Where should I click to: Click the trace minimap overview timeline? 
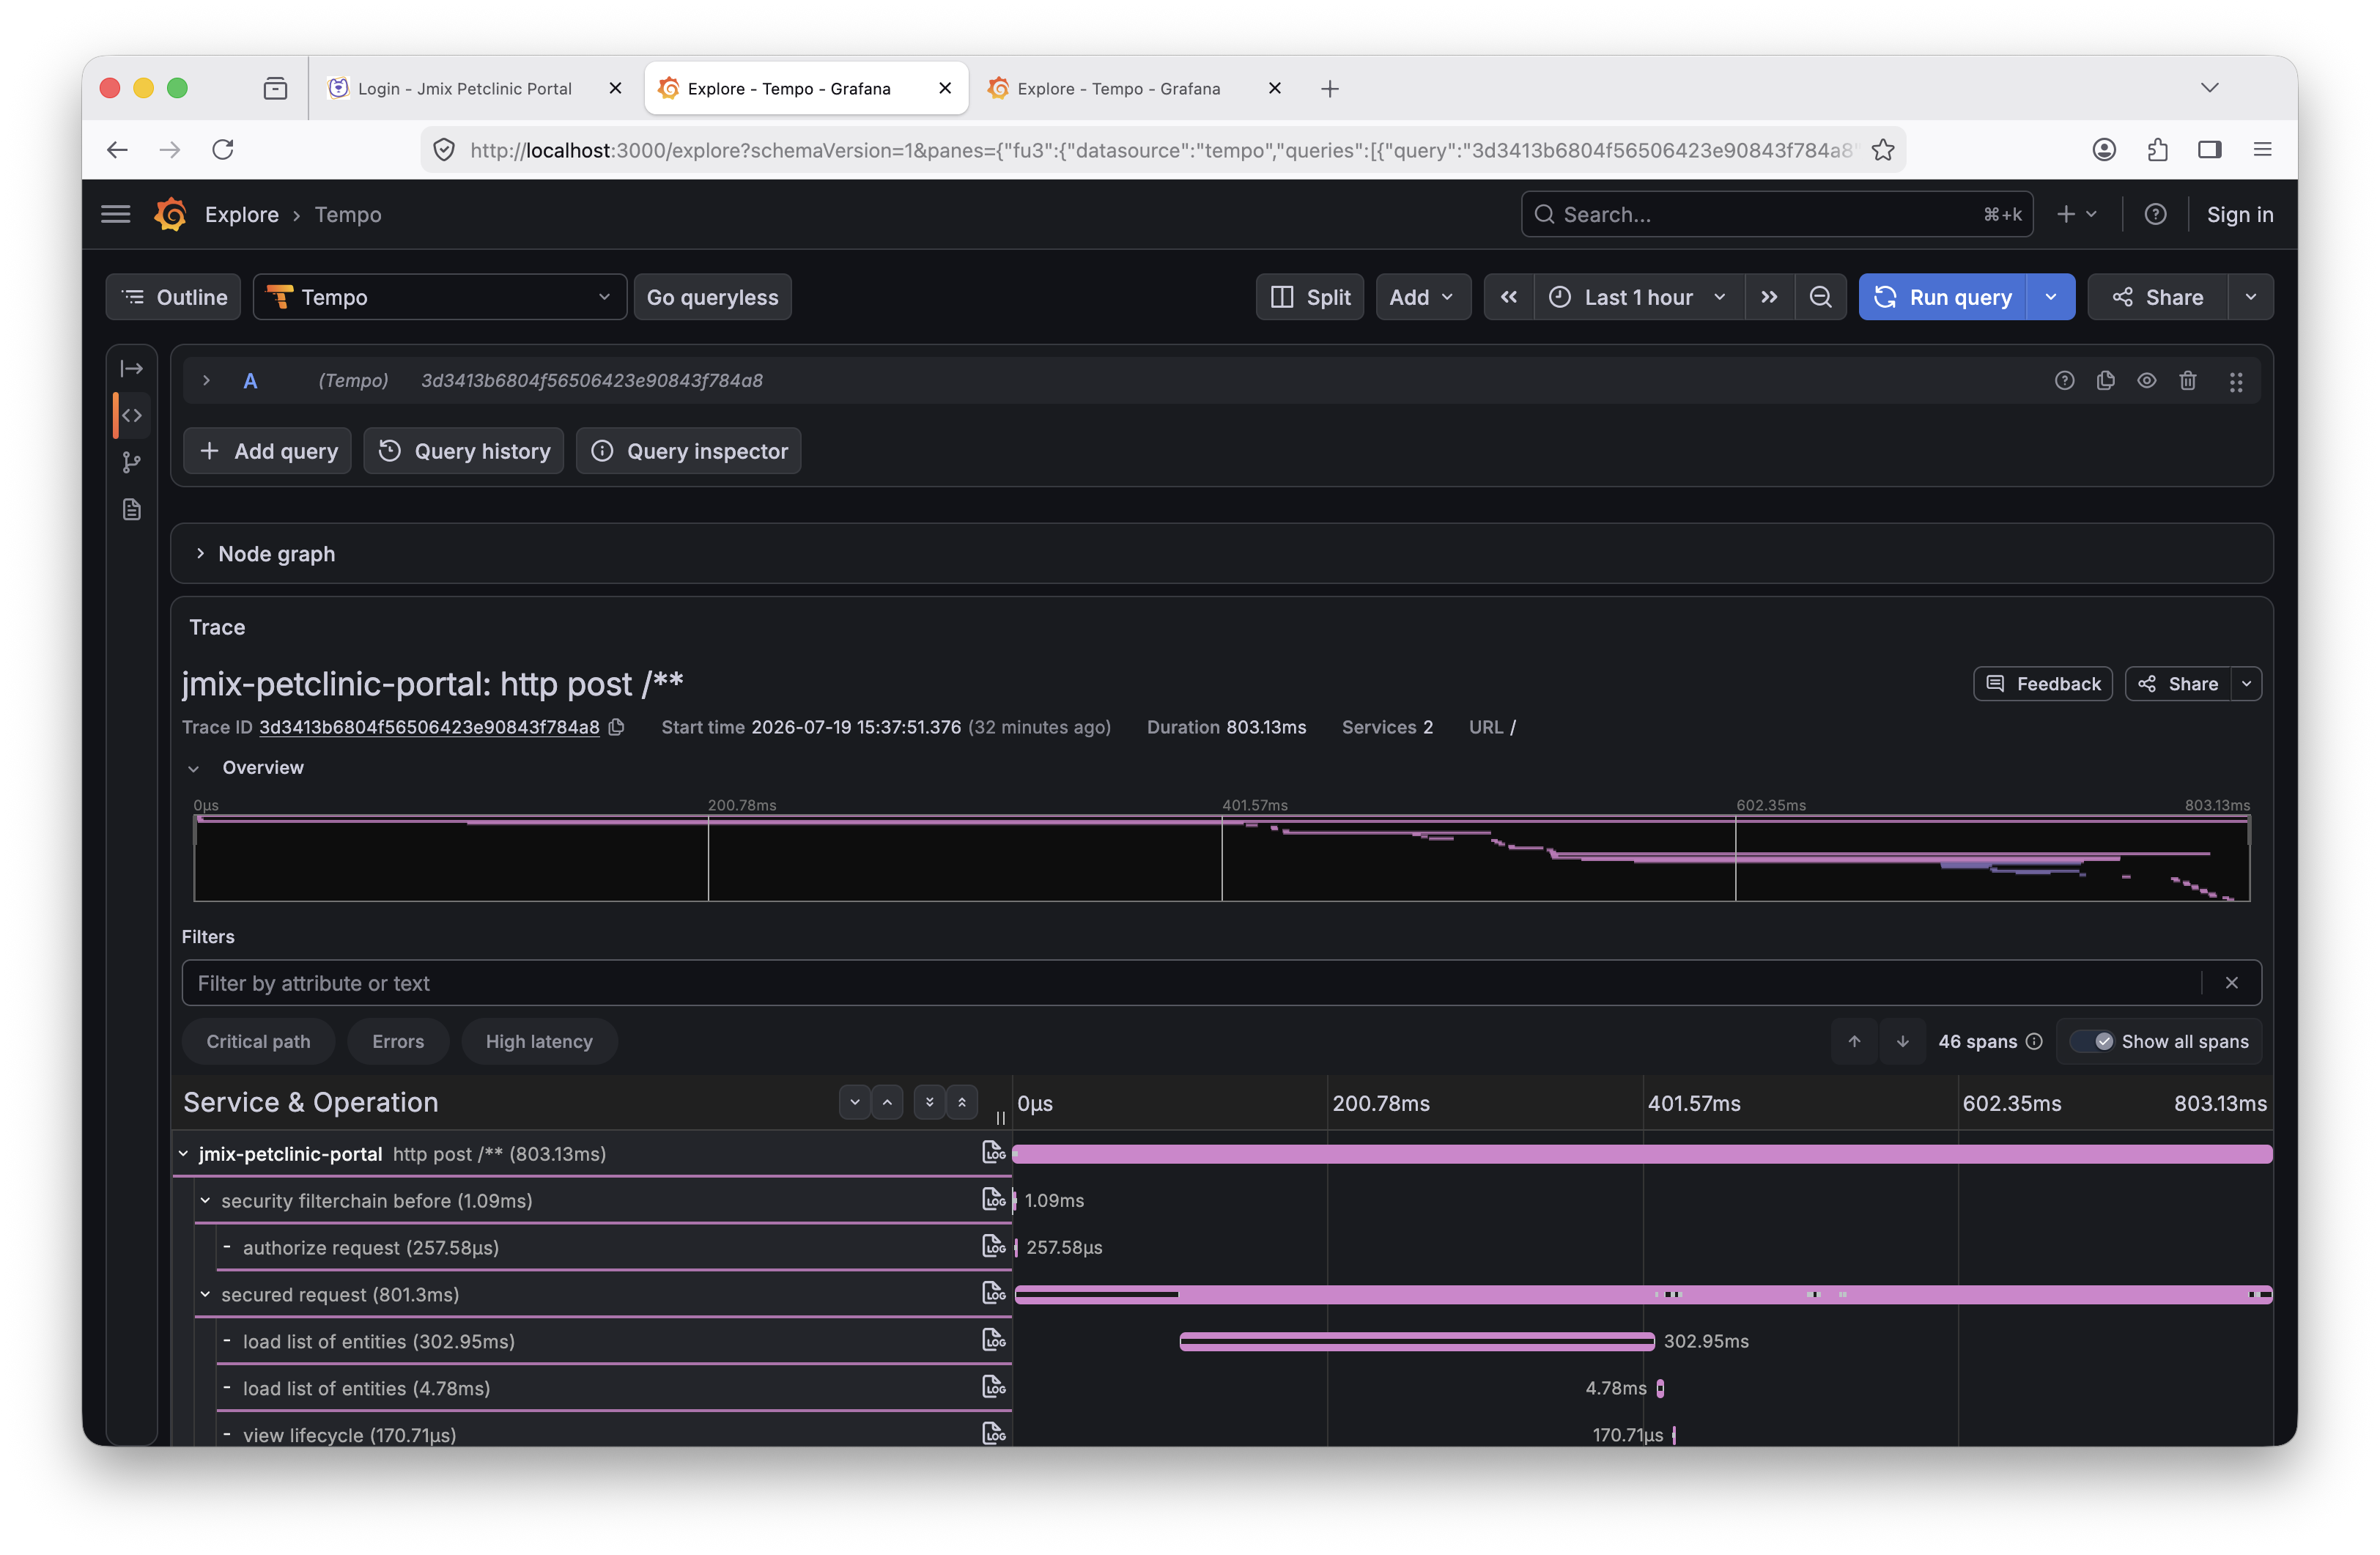[1221, 858]
